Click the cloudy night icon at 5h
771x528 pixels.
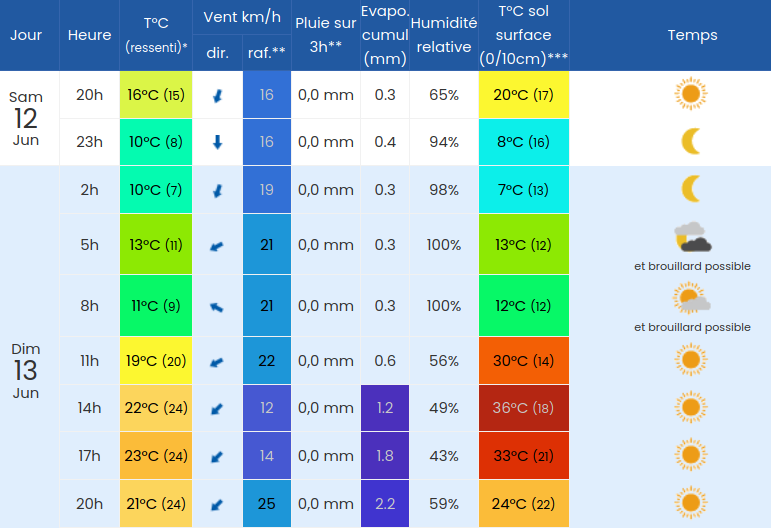[692, 237]
